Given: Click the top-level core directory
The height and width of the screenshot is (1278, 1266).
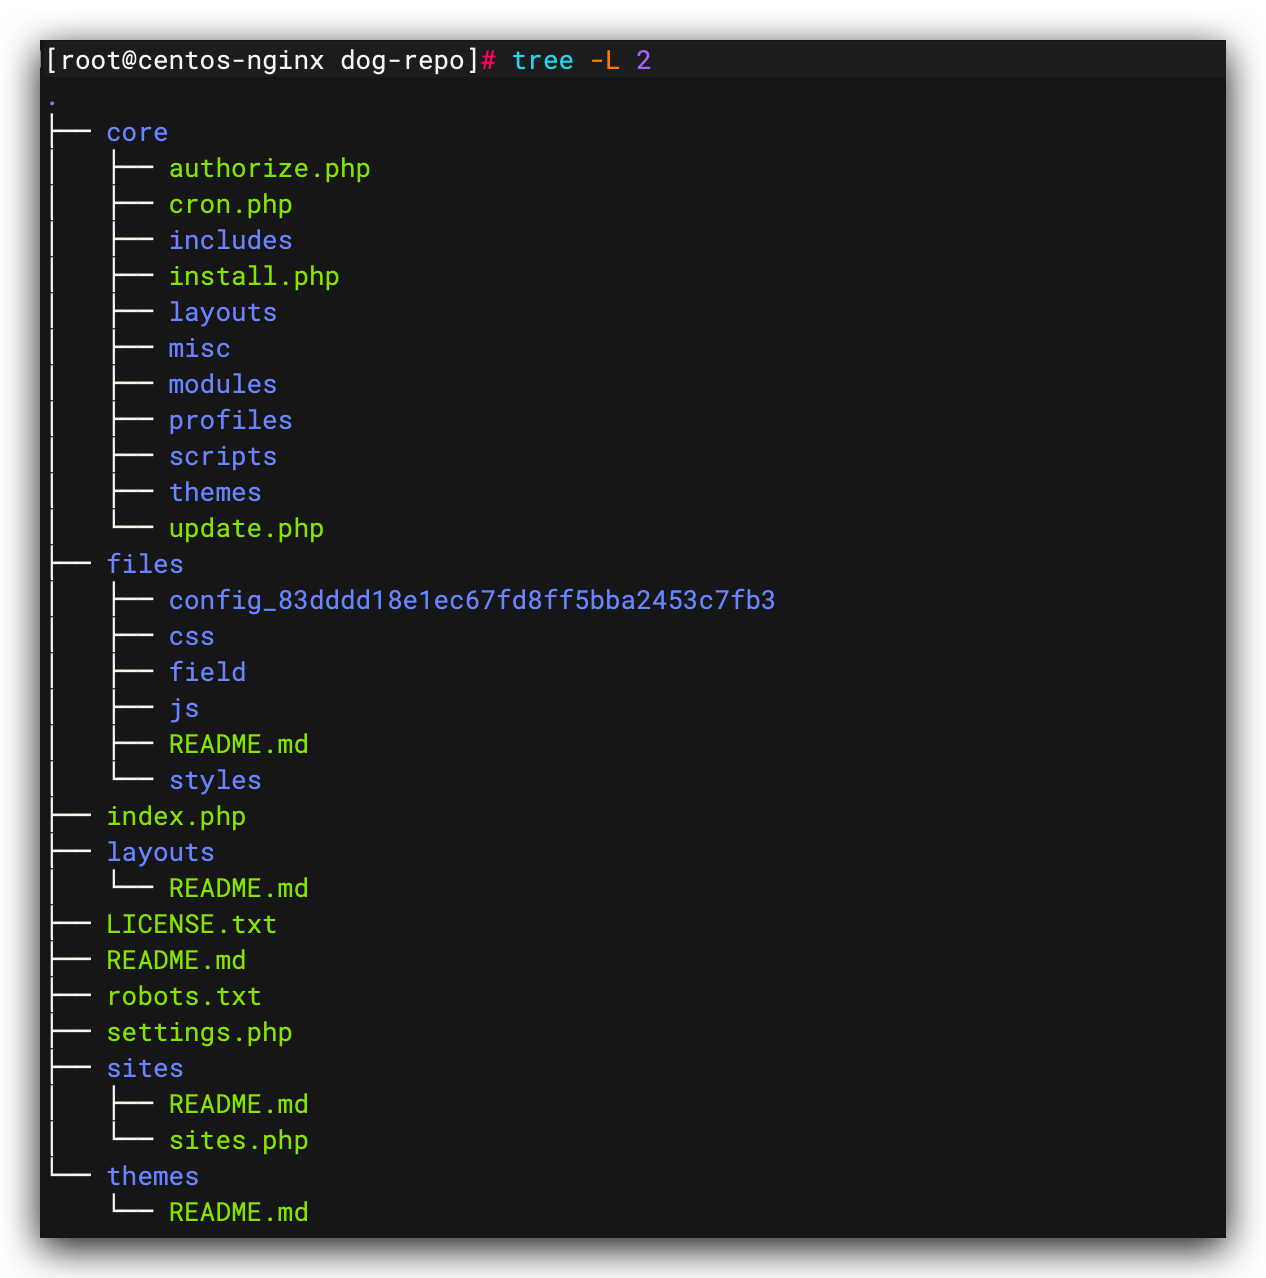Looking at the screenshot, I should (x=137, y=133).
